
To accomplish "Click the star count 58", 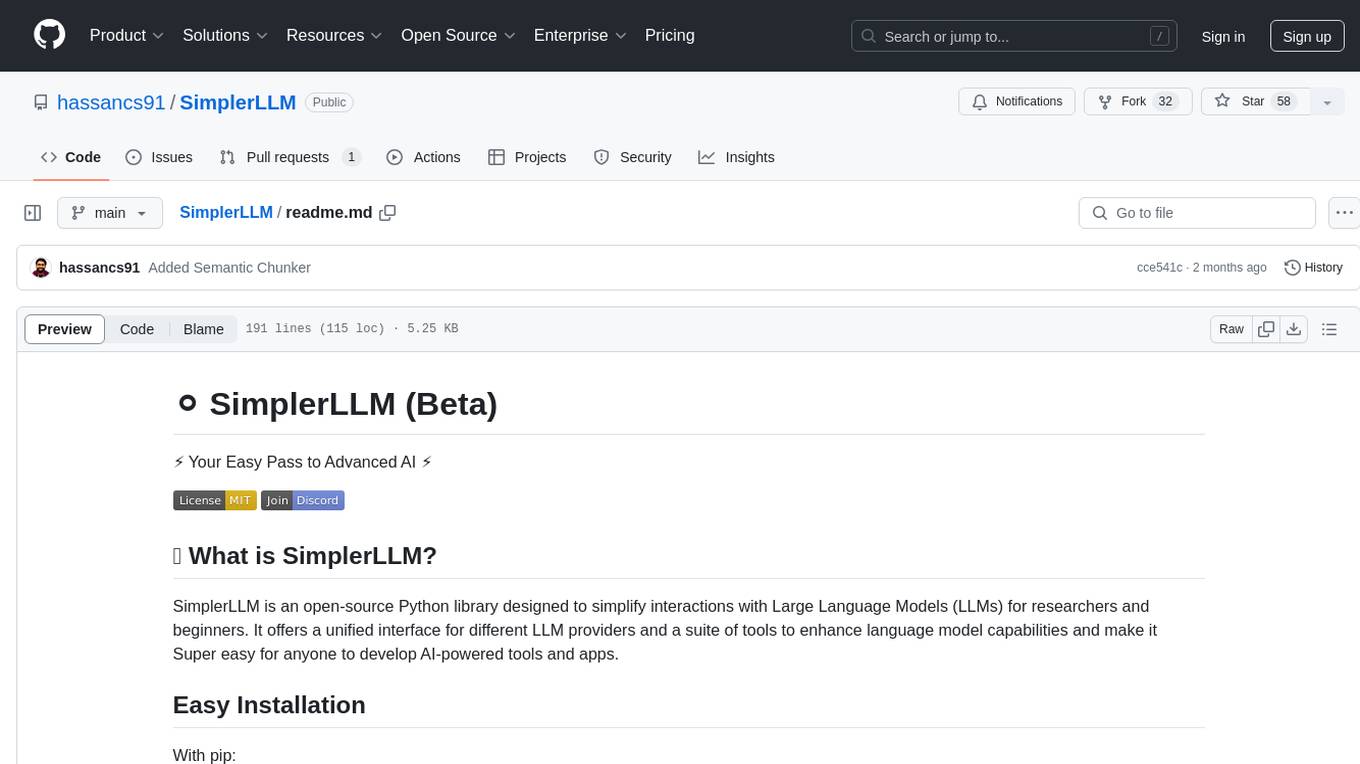I will coord(1284,102).
